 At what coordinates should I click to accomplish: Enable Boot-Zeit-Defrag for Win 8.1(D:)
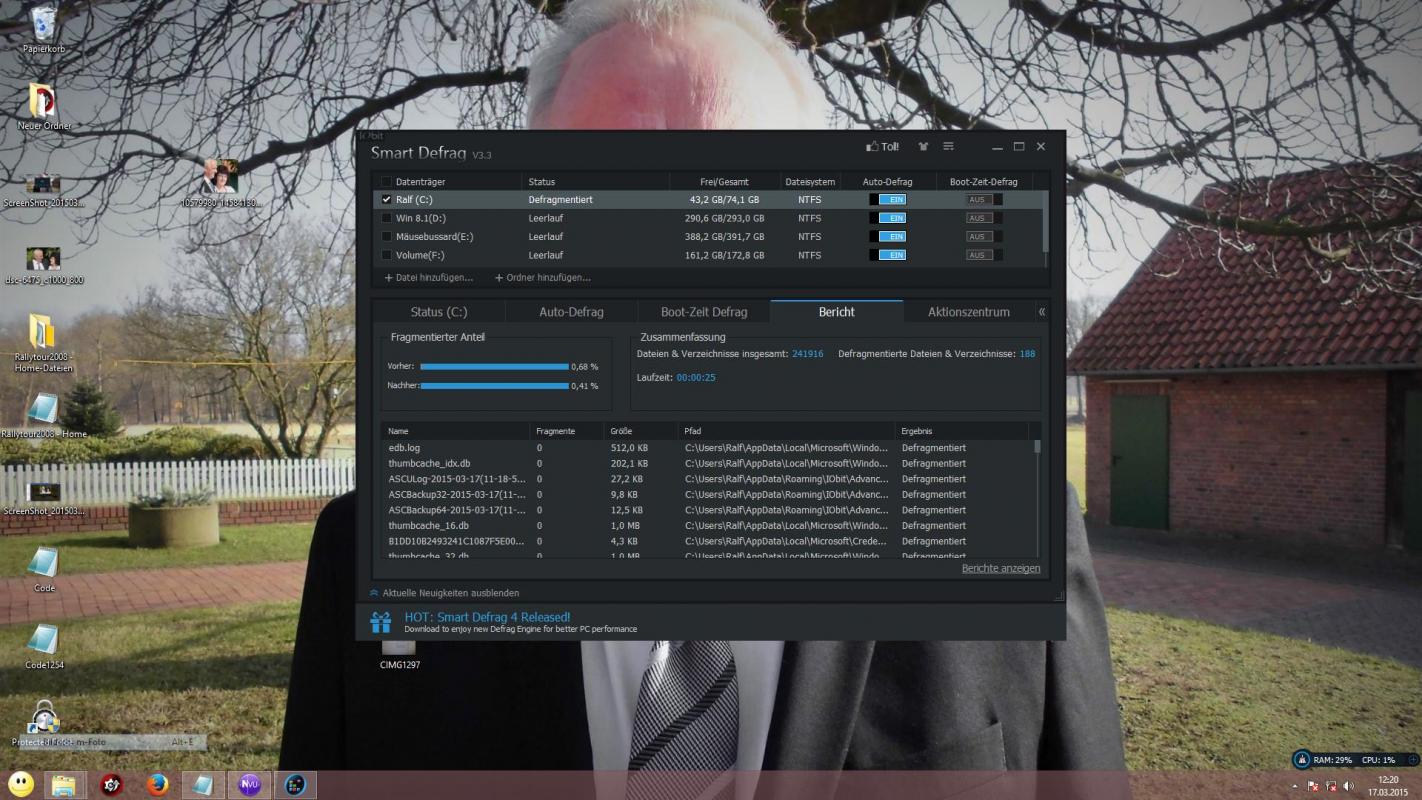(984, 218)
